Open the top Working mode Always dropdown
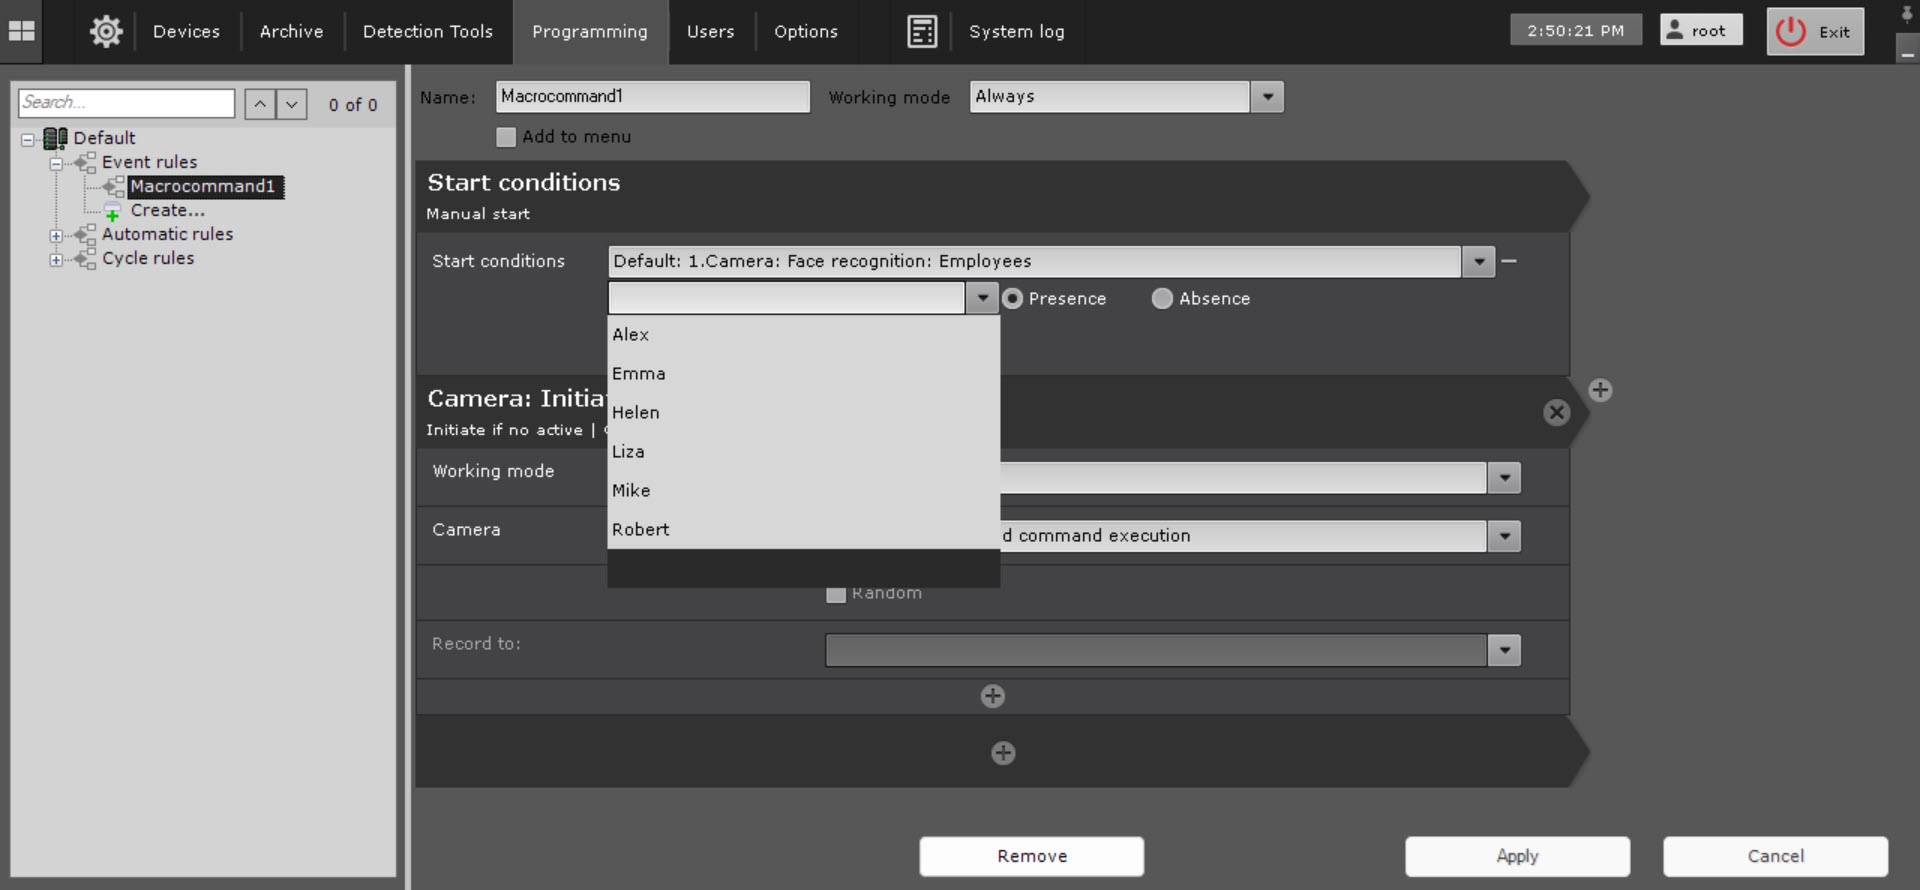Image resolution: width=1920 pixels, height=890 pixels. [x=1267, y=97]
